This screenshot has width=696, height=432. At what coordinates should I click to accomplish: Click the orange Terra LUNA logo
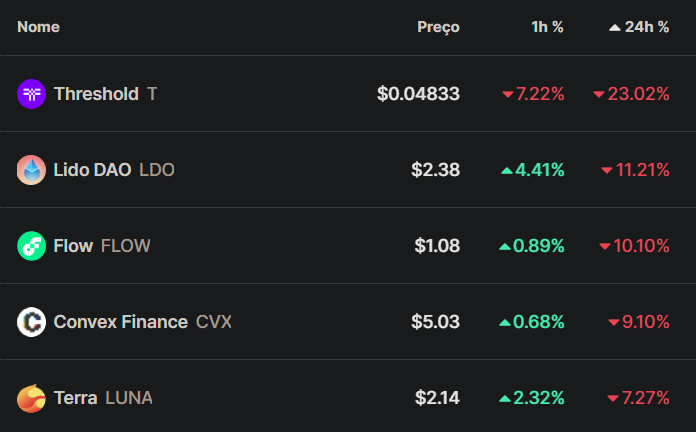pyautogui.click(x=32, y=398)
